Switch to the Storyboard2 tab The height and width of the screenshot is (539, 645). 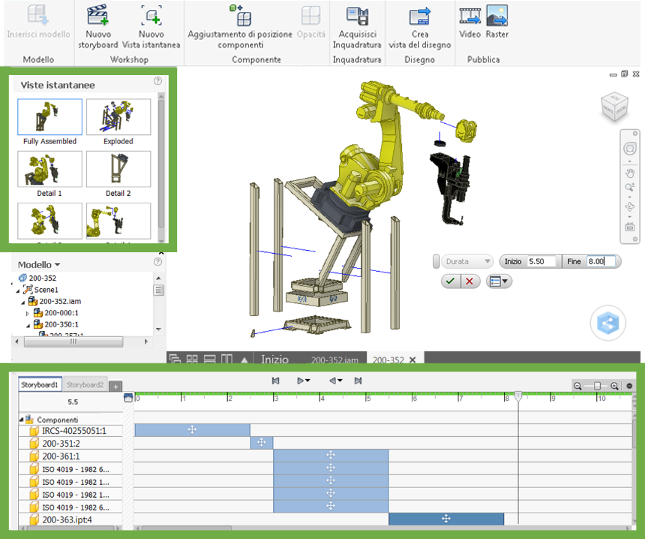point(85,385)
